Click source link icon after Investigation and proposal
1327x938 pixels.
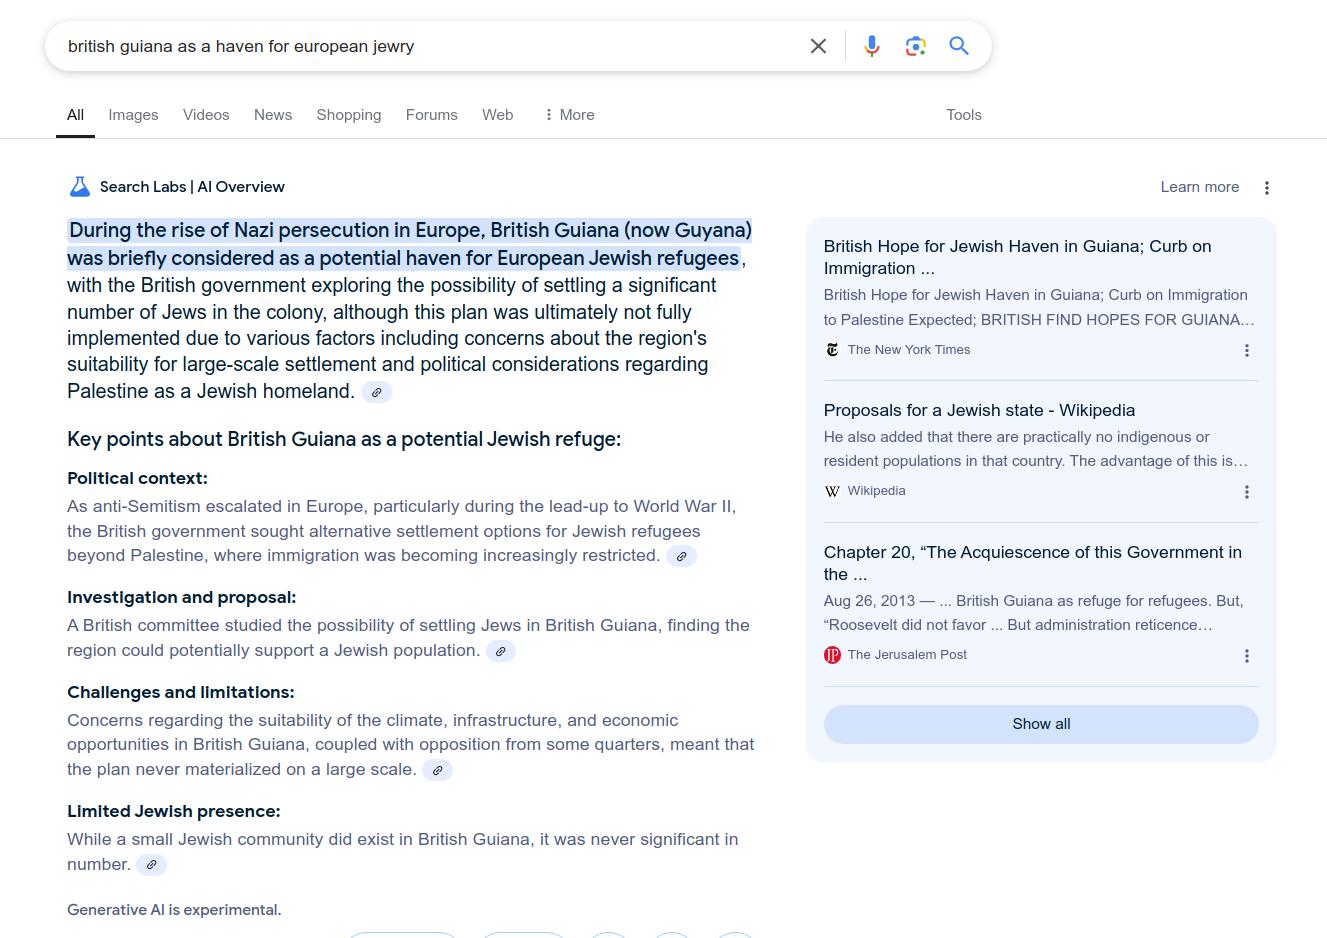click(501, 651)
